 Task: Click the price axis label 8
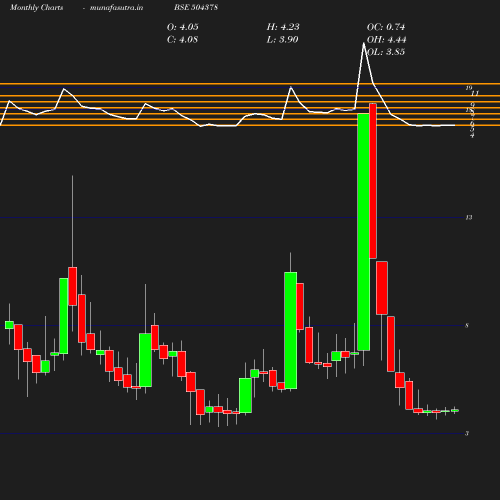coord(467,326)
